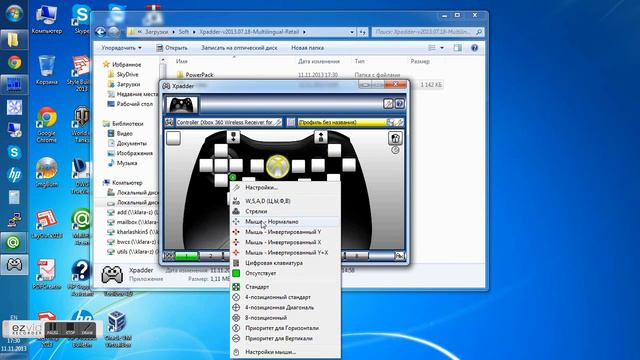Click Открыть in Explorer toolbar
Screen dimensions: 640x360
[172, 48]
